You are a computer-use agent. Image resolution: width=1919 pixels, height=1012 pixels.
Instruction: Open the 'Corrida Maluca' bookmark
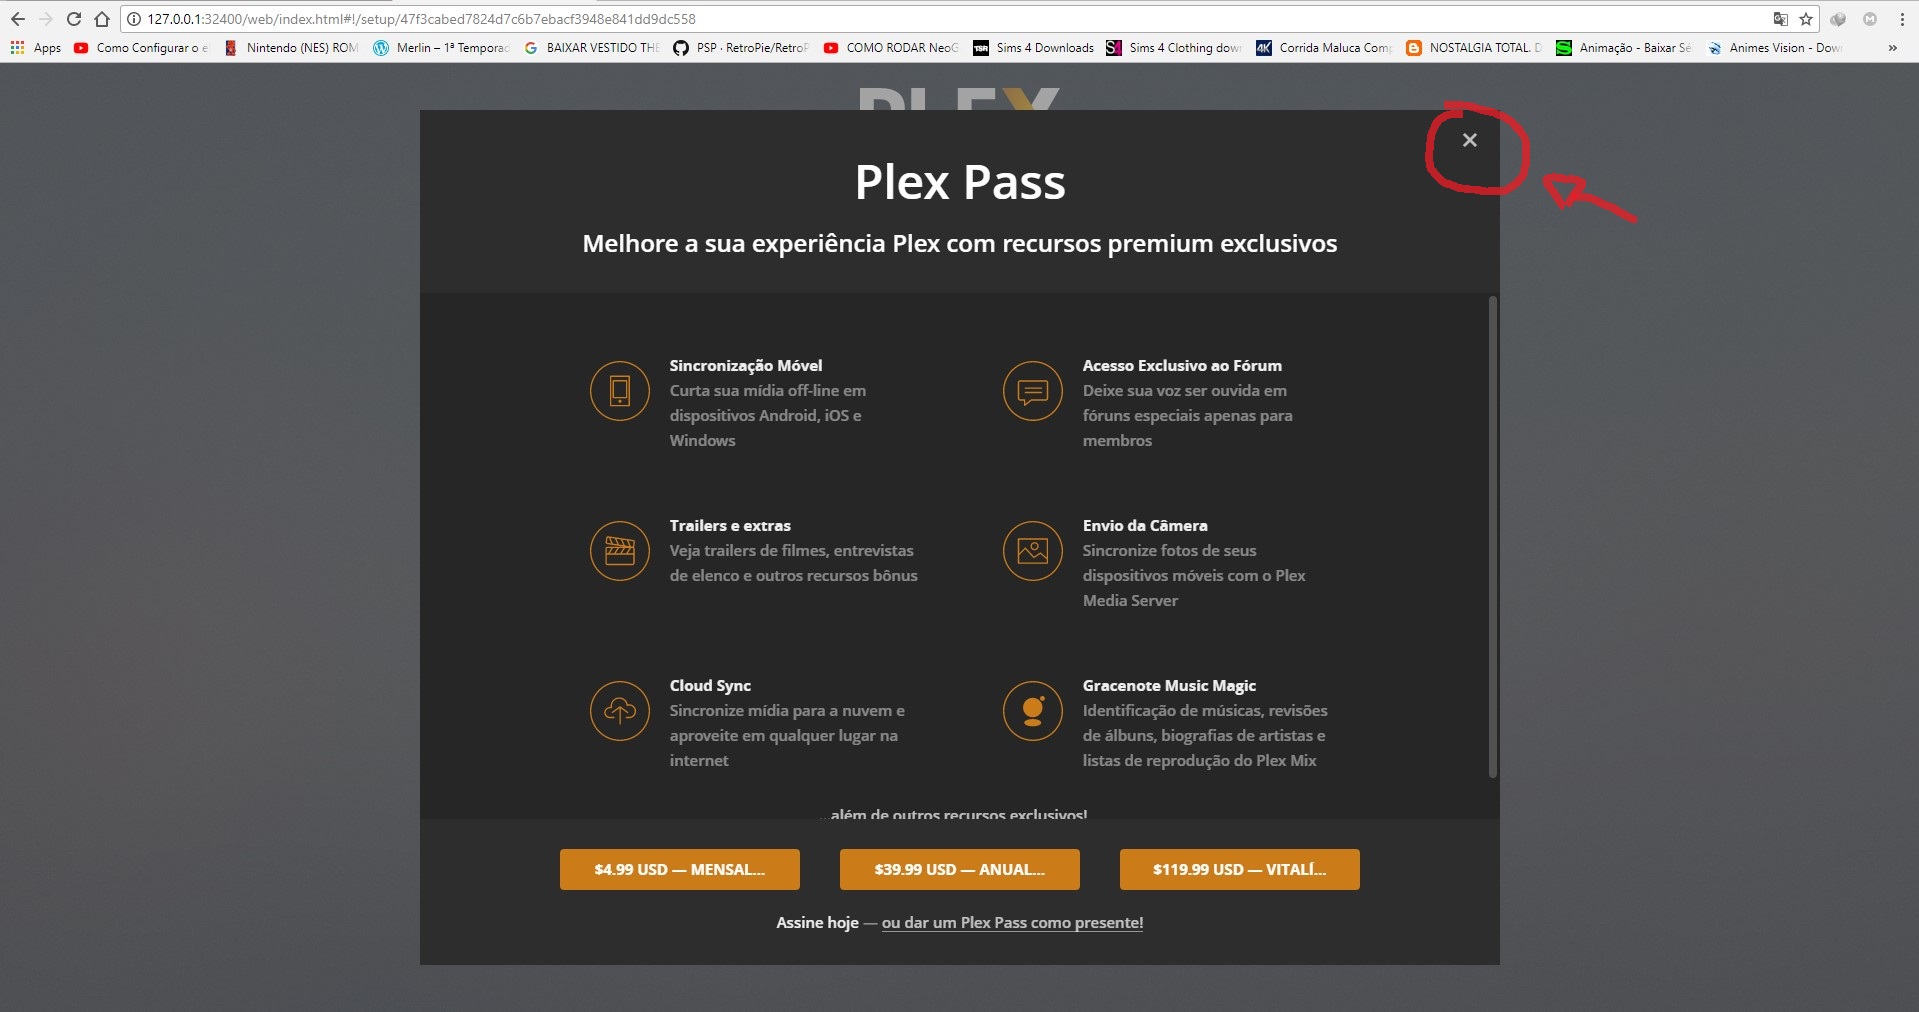pos(1324,47)
